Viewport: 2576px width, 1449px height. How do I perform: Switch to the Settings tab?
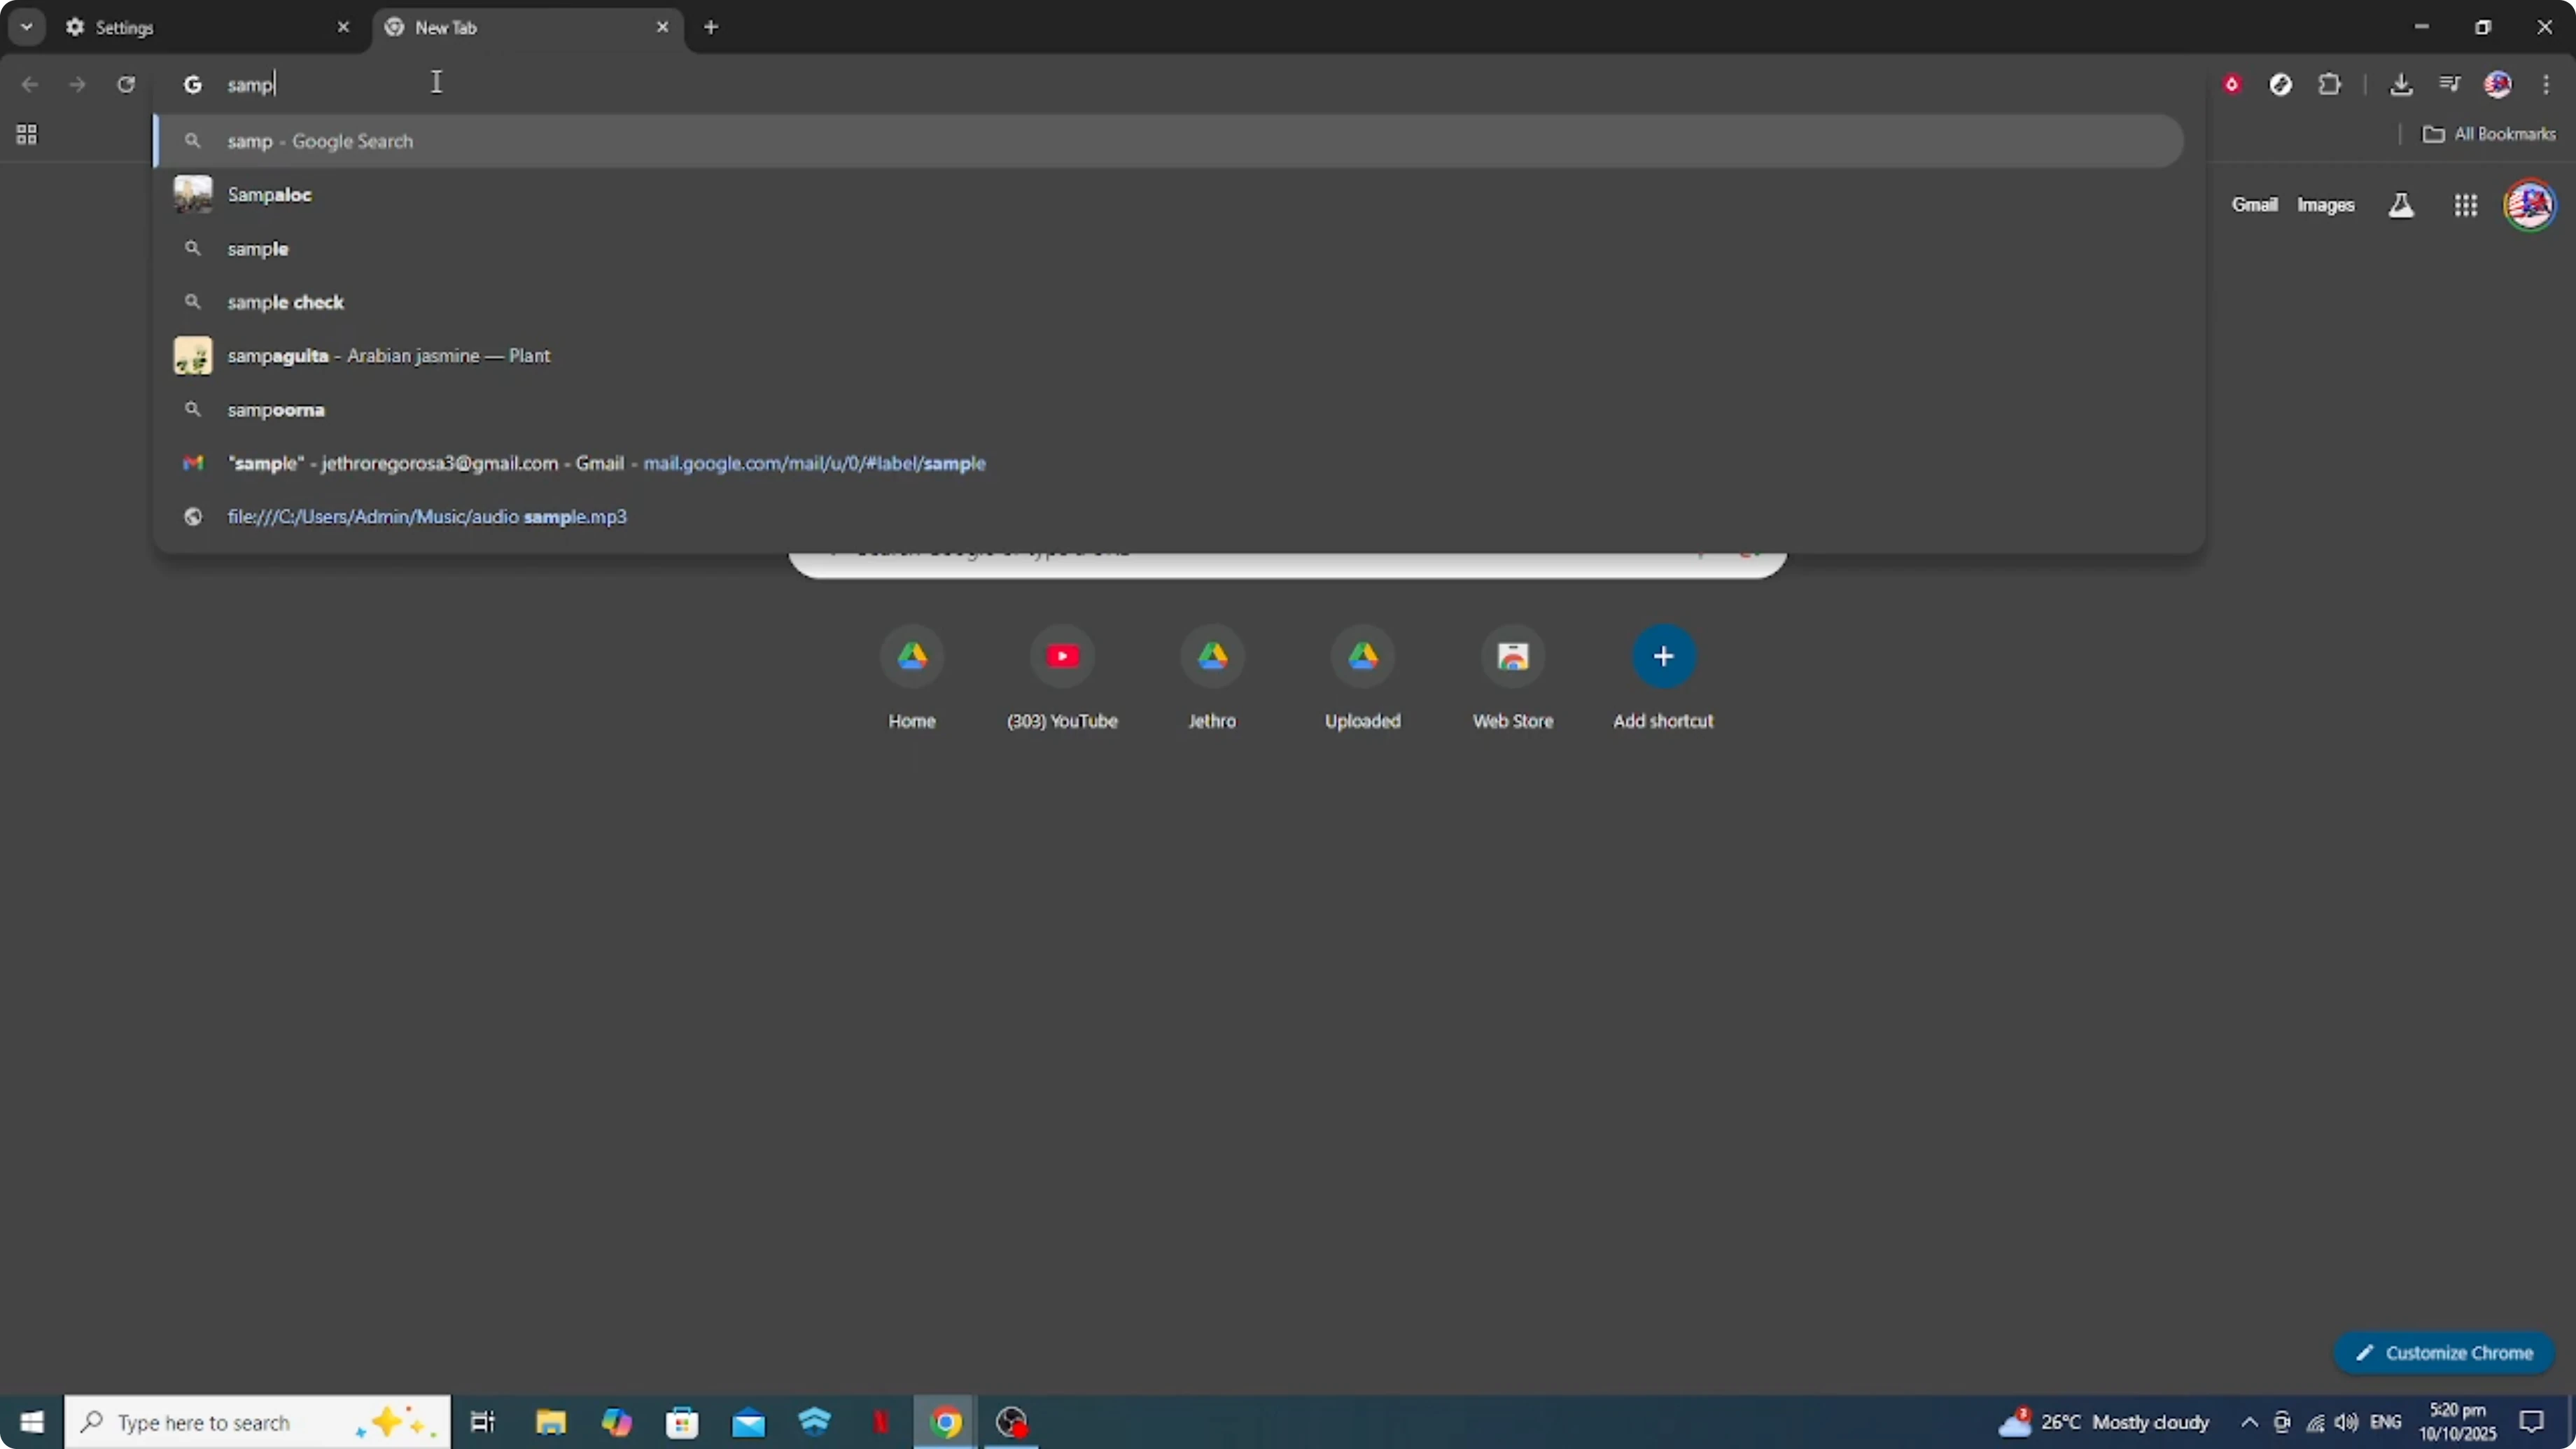tap(190, 28)
